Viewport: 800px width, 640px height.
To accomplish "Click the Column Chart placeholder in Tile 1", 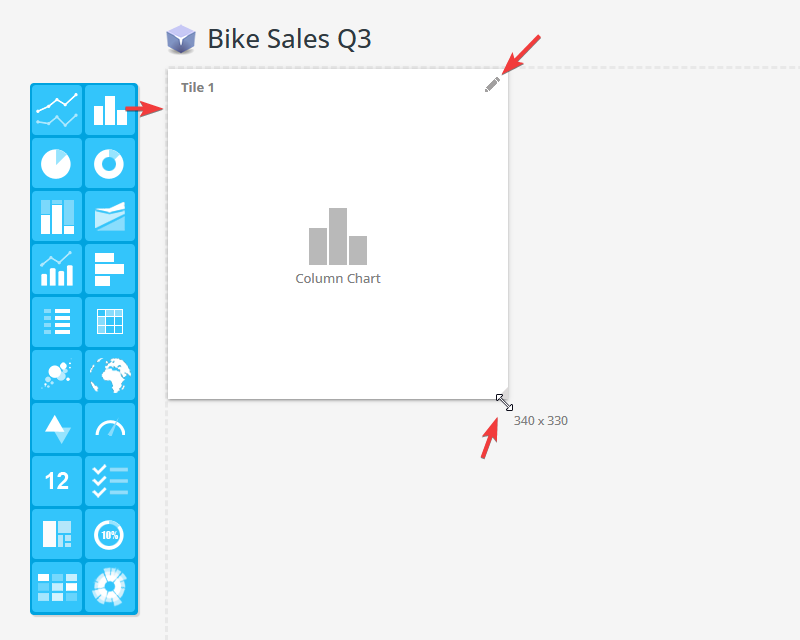I will click(x=338, y=246).
